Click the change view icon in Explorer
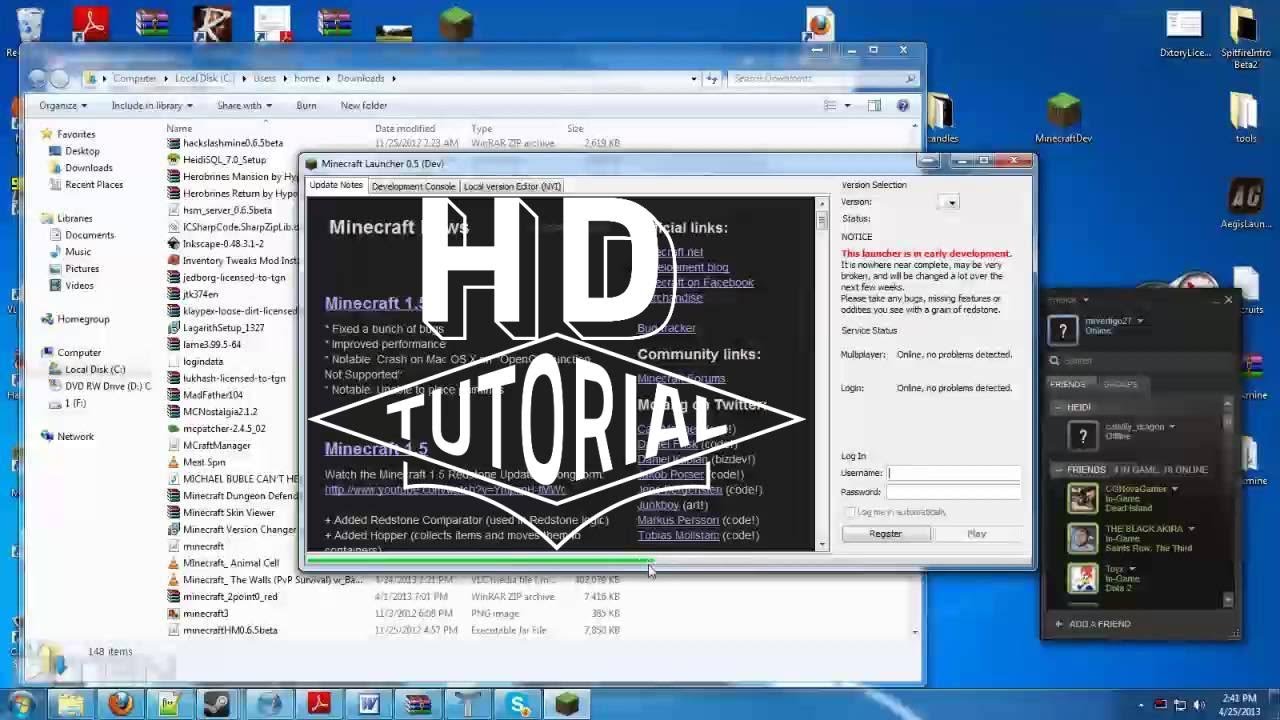The height and width of the screenshot is (720, 1280). [x=830, y=105]
